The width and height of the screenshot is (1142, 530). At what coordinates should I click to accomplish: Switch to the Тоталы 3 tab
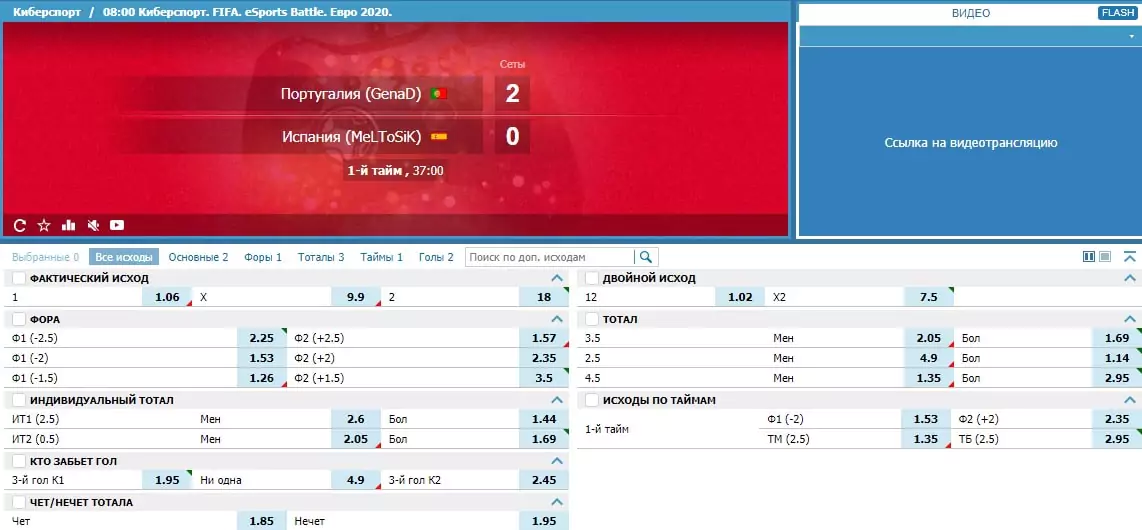tap(321, 257)
